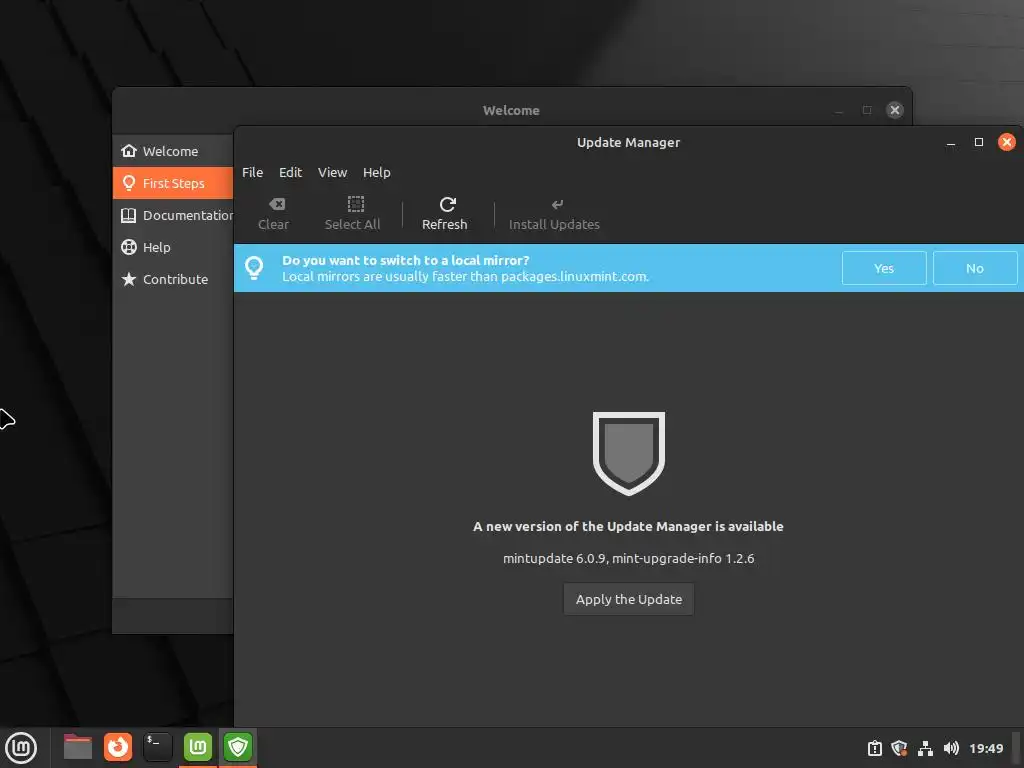The image size is (1024, 768).
Task: Minimize the Update Manager window
Action: (951, 142)
